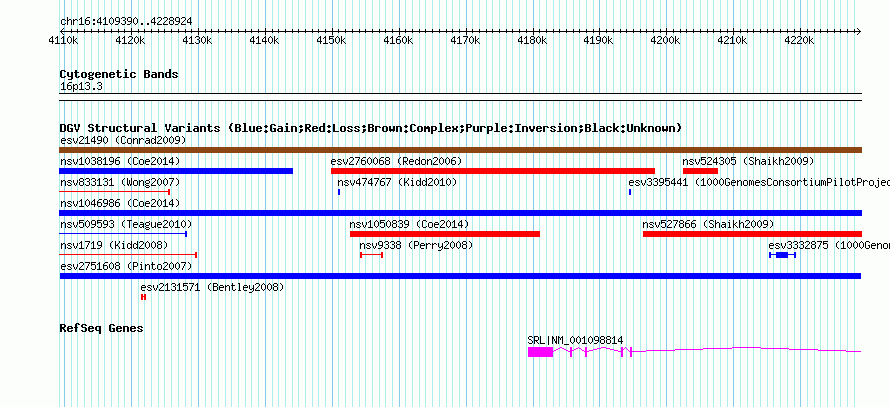
Task: Click the 4140k ruler tick label
Action: 265,41
